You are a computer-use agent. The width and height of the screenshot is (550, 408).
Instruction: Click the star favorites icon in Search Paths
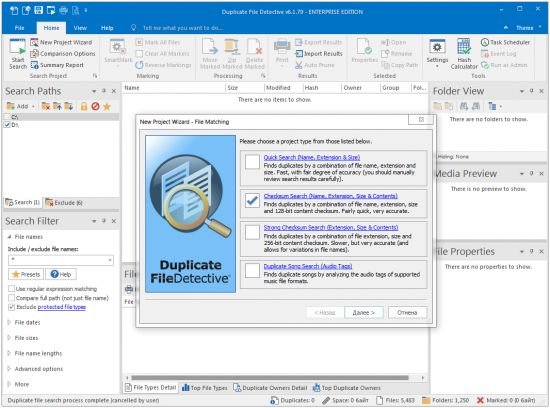pyautogui.click(x=107, y=106)
